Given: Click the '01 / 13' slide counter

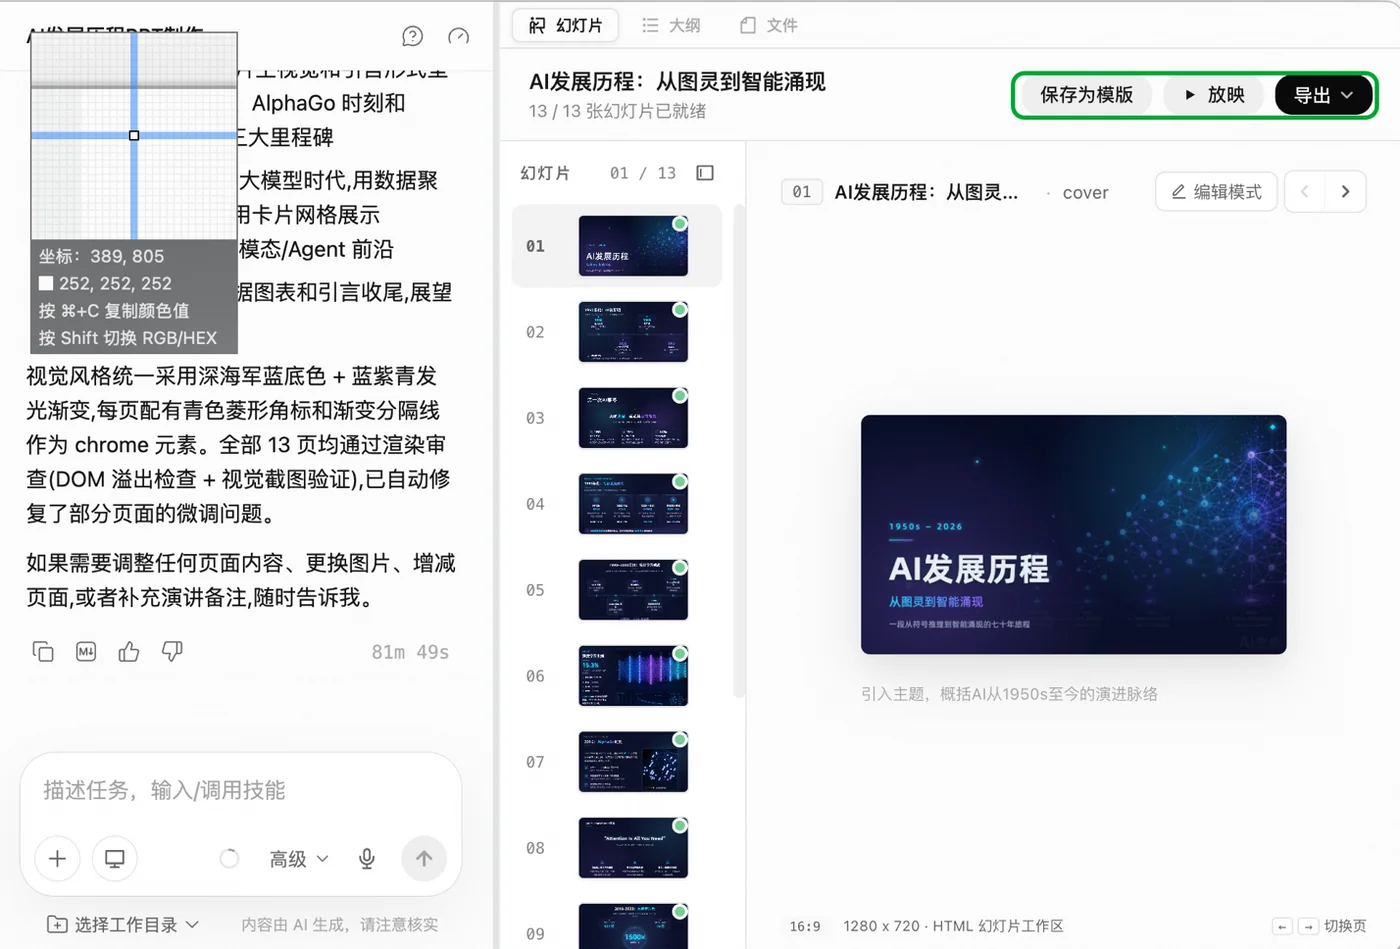Looking at the screenshot, I should (x=643, y=173).
